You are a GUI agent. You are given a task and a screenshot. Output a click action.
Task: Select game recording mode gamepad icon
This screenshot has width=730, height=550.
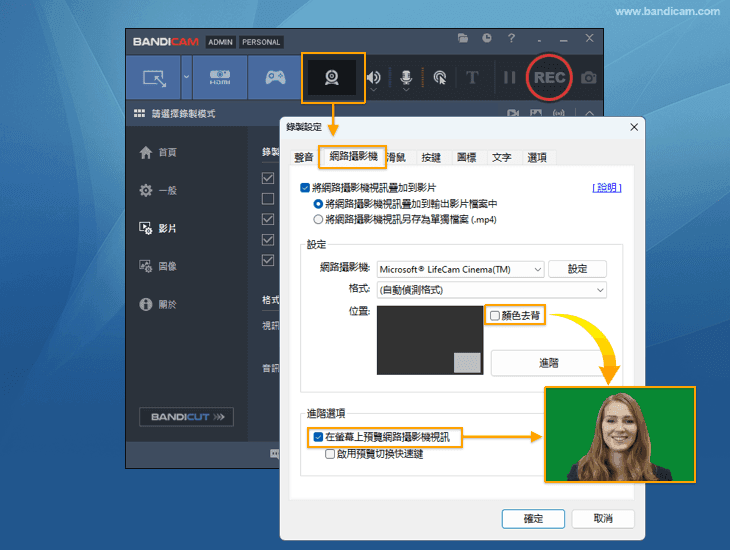pyautogui.click(x=275, y=77)
